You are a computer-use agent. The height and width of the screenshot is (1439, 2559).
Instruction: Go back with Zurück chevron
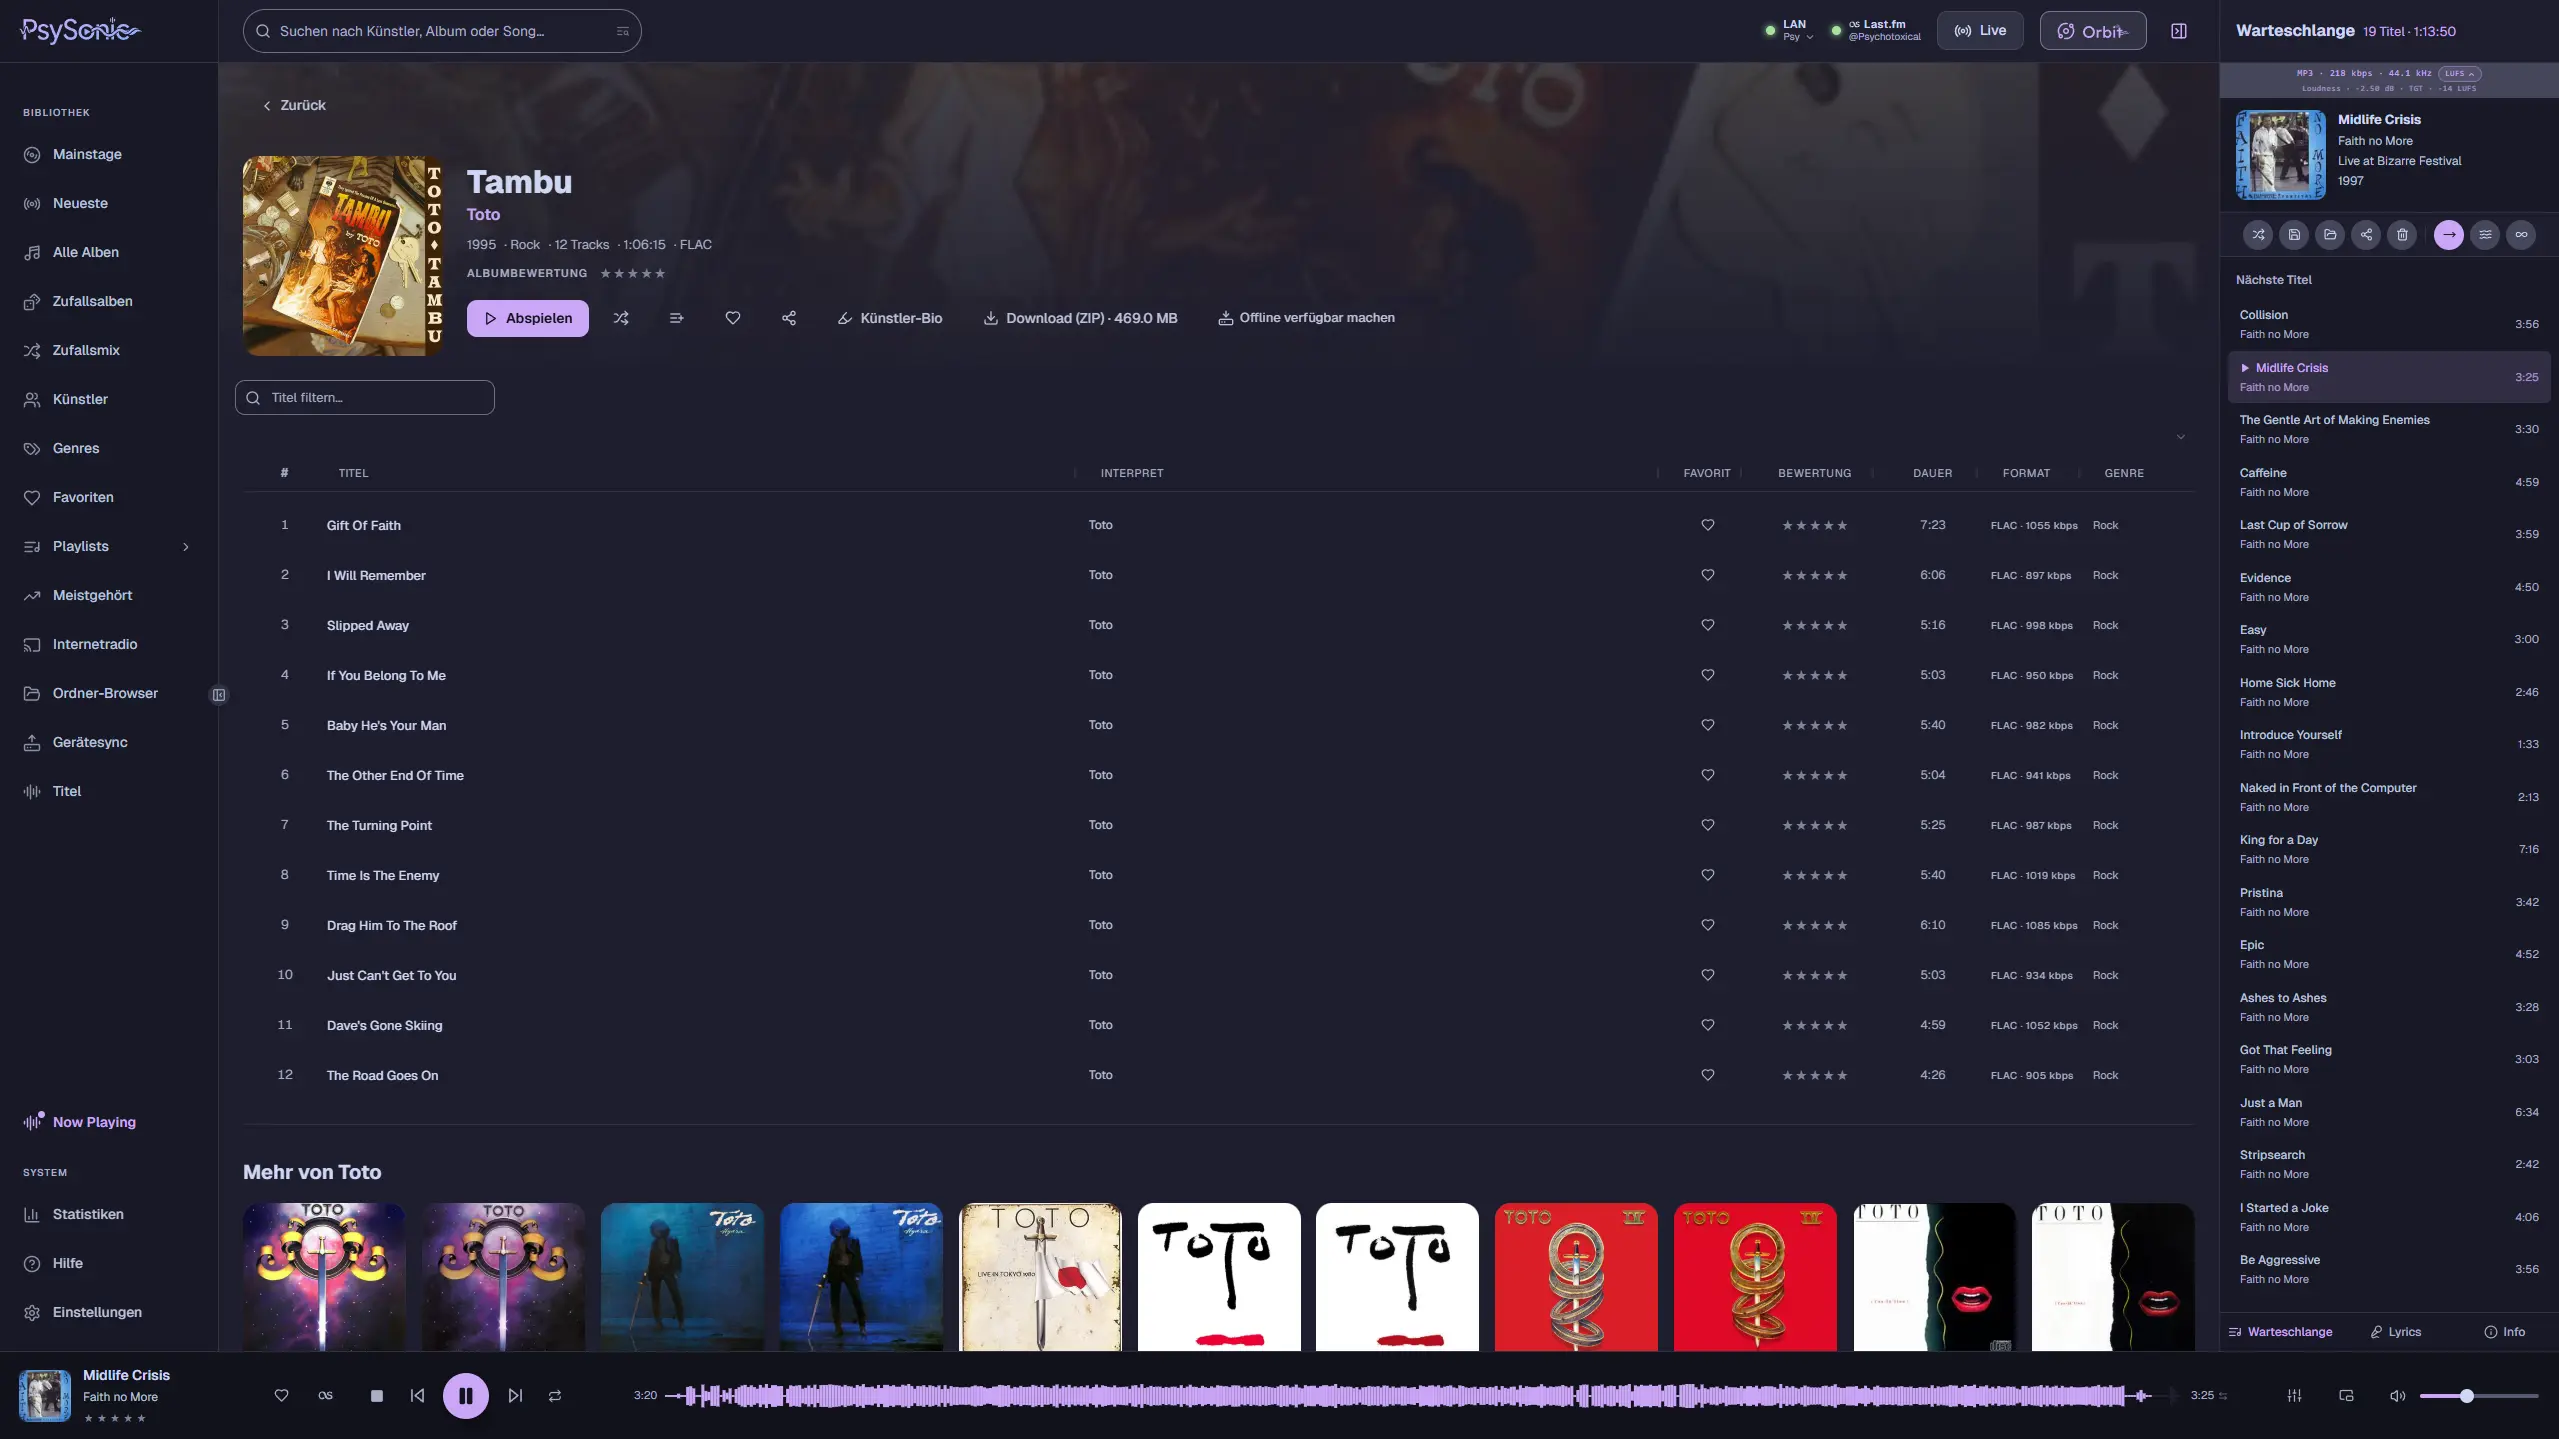point(295,105)
